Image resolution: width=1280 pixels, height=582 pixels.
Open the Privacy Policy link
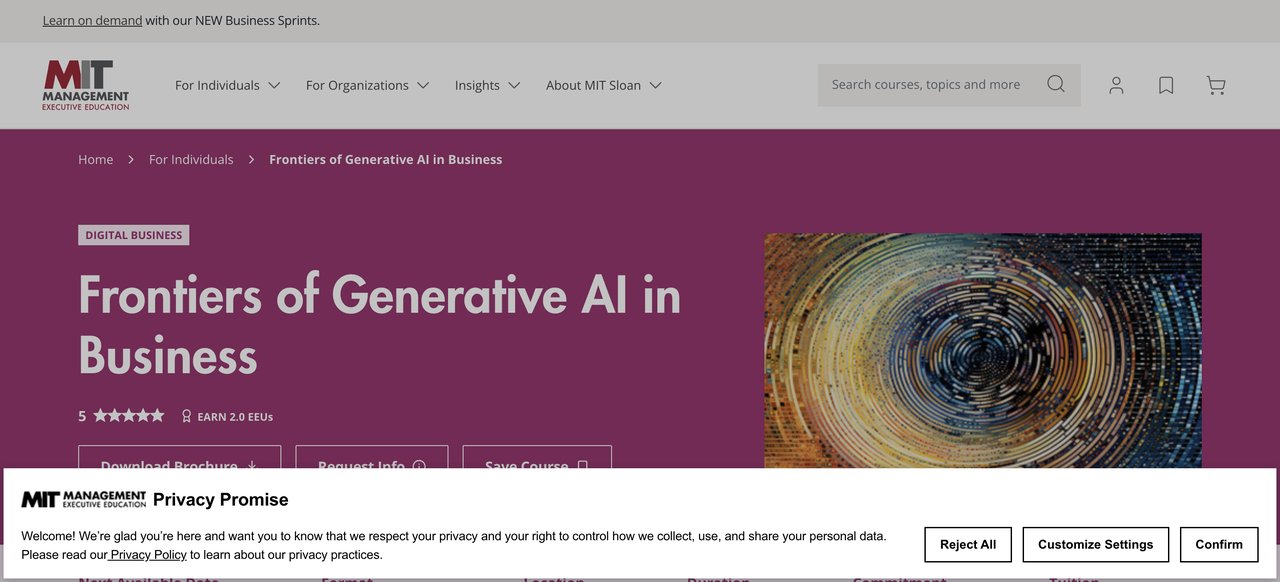coord(148,554)
